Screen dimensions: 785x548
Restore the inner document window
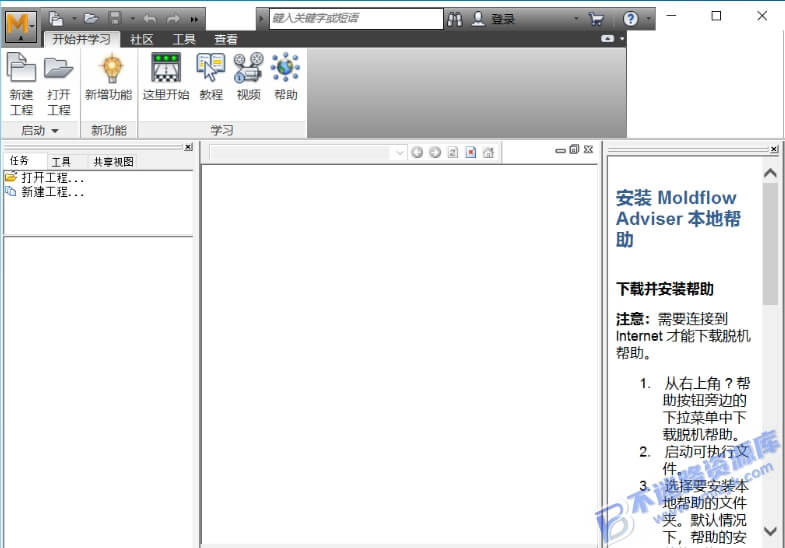[574, 149]
